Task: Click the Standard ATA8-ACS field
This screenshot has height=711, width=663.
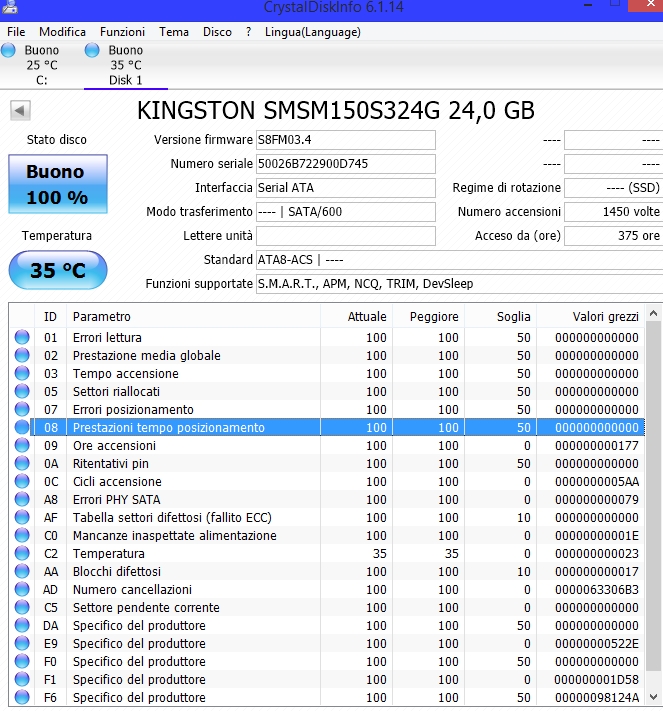Action: 459,260
